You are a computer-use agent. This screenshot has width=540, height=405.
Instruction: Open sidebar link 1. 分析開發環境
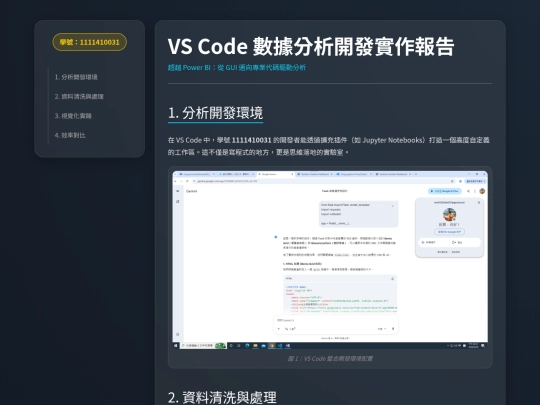click(76, 77)
